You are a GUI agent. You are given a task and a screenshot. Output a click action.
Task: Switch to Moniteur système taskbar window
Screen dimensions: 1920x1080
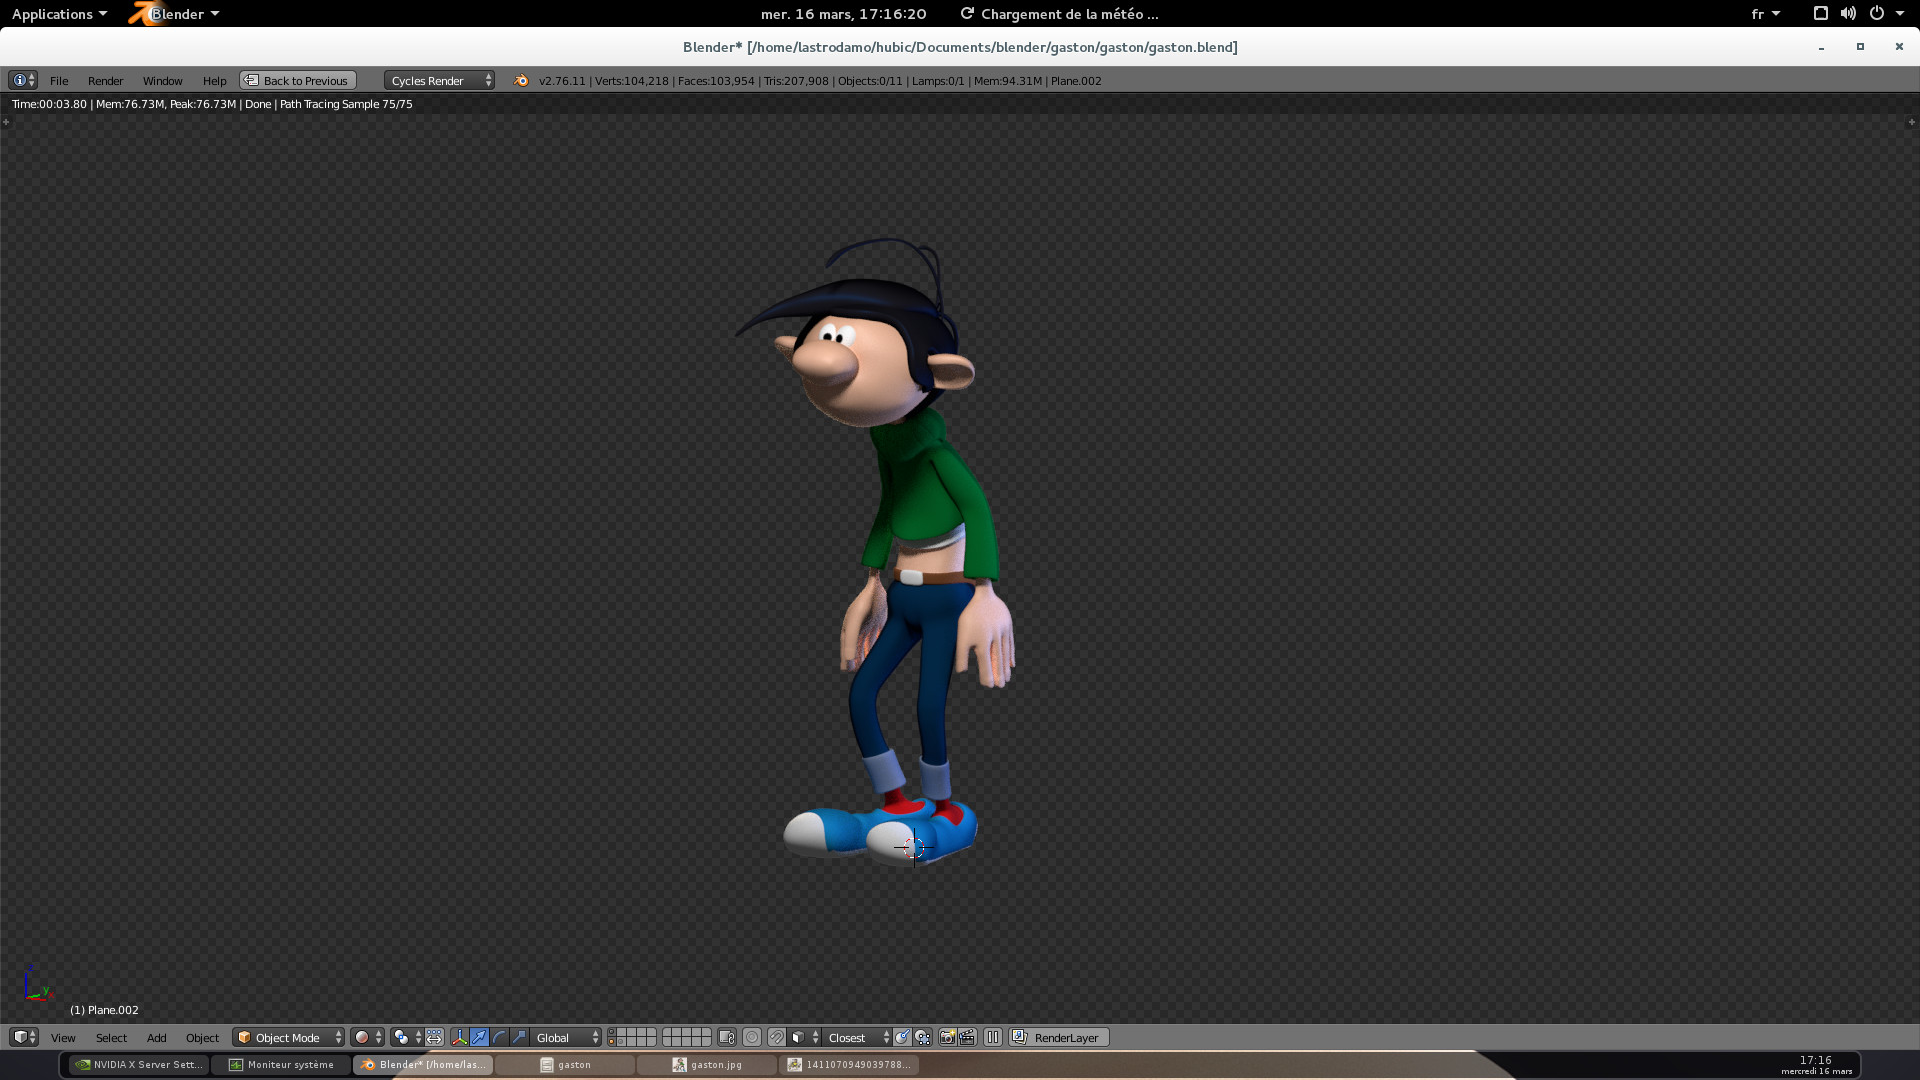pyautogui.click(x=281, y=1064)
